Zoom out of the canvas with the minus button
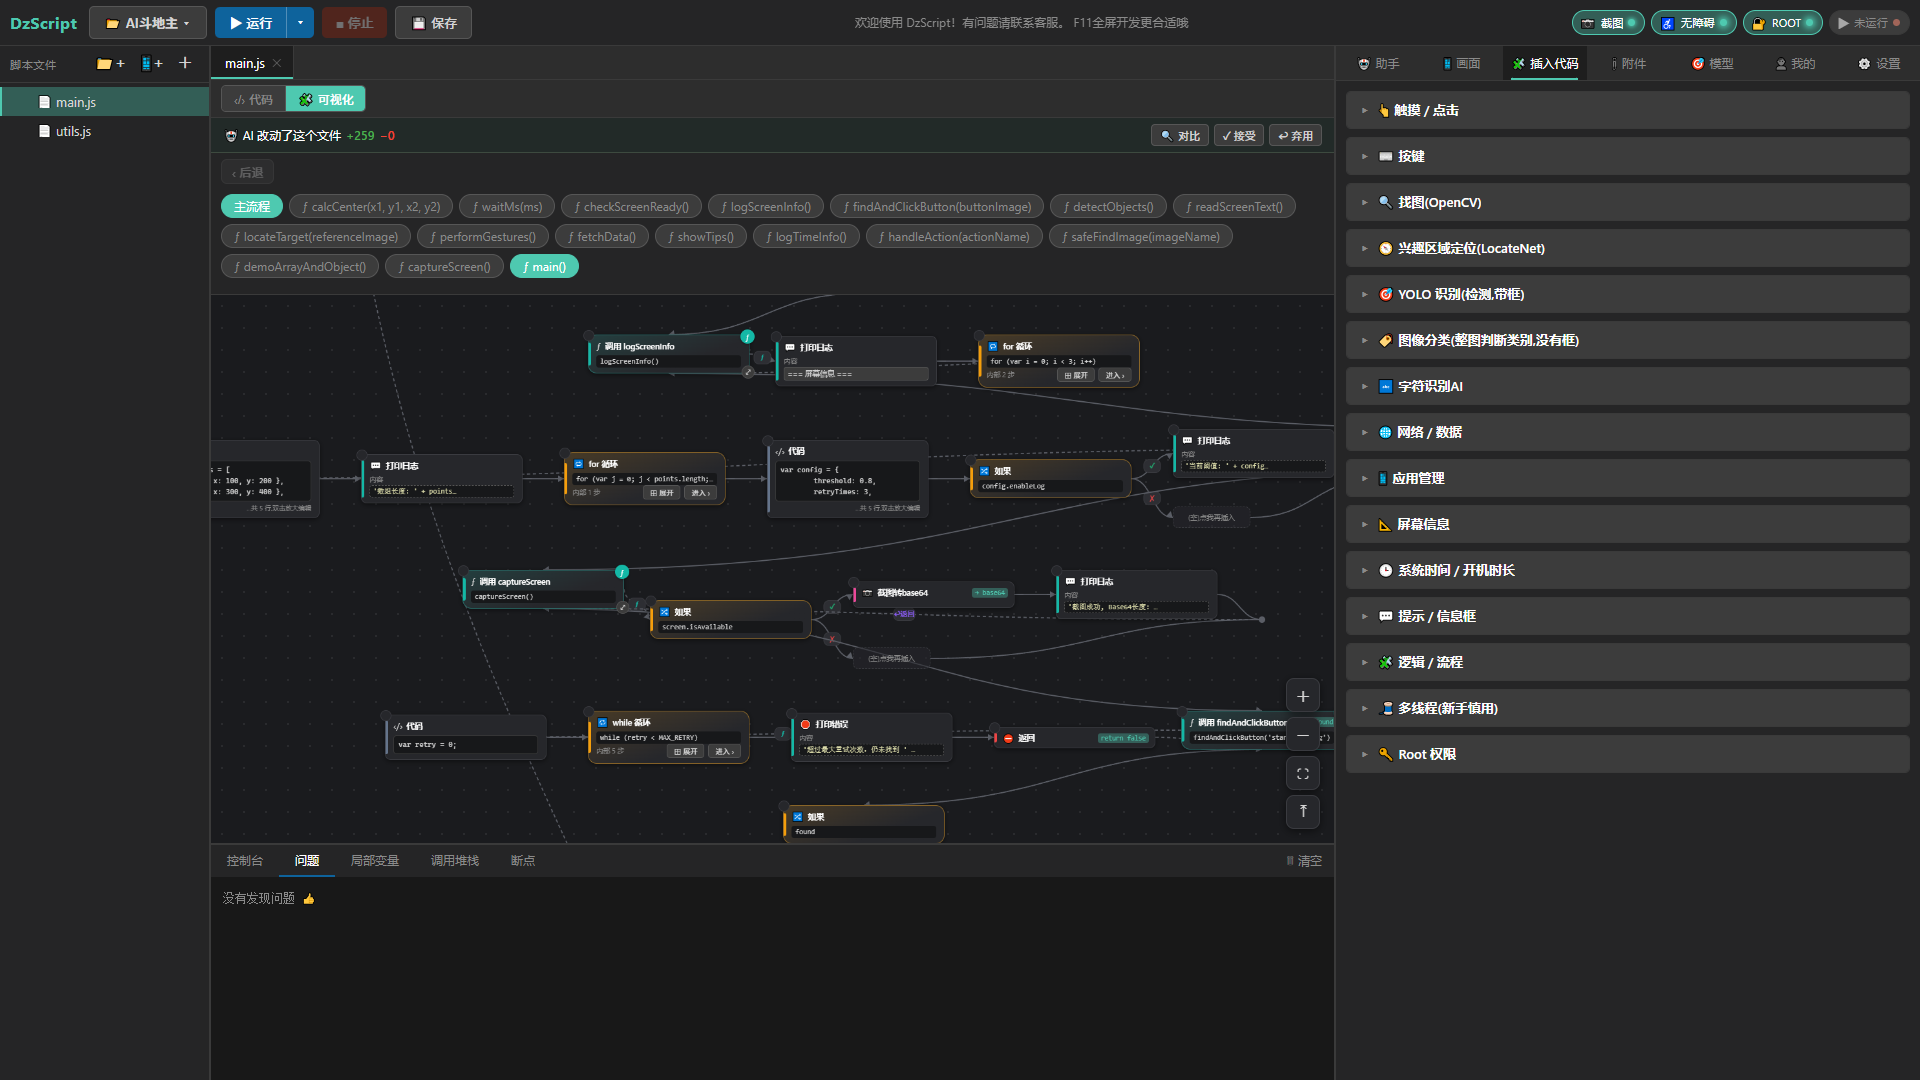The image size is (1920, 1080). (x=1302, y=735)
